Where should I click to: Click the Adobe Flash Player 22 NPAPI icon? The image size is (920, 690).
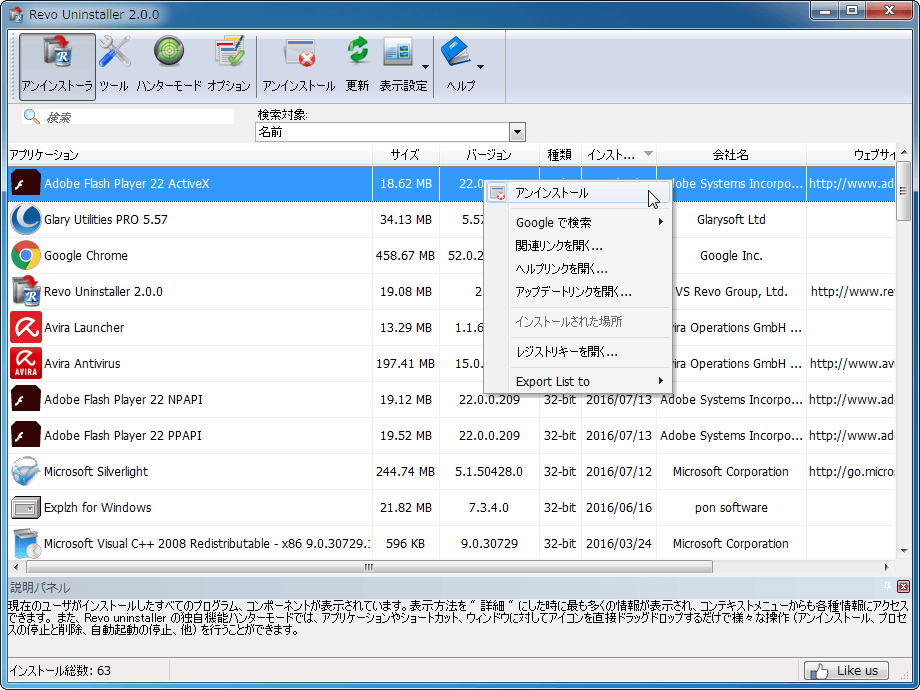[x=26, y=400]
